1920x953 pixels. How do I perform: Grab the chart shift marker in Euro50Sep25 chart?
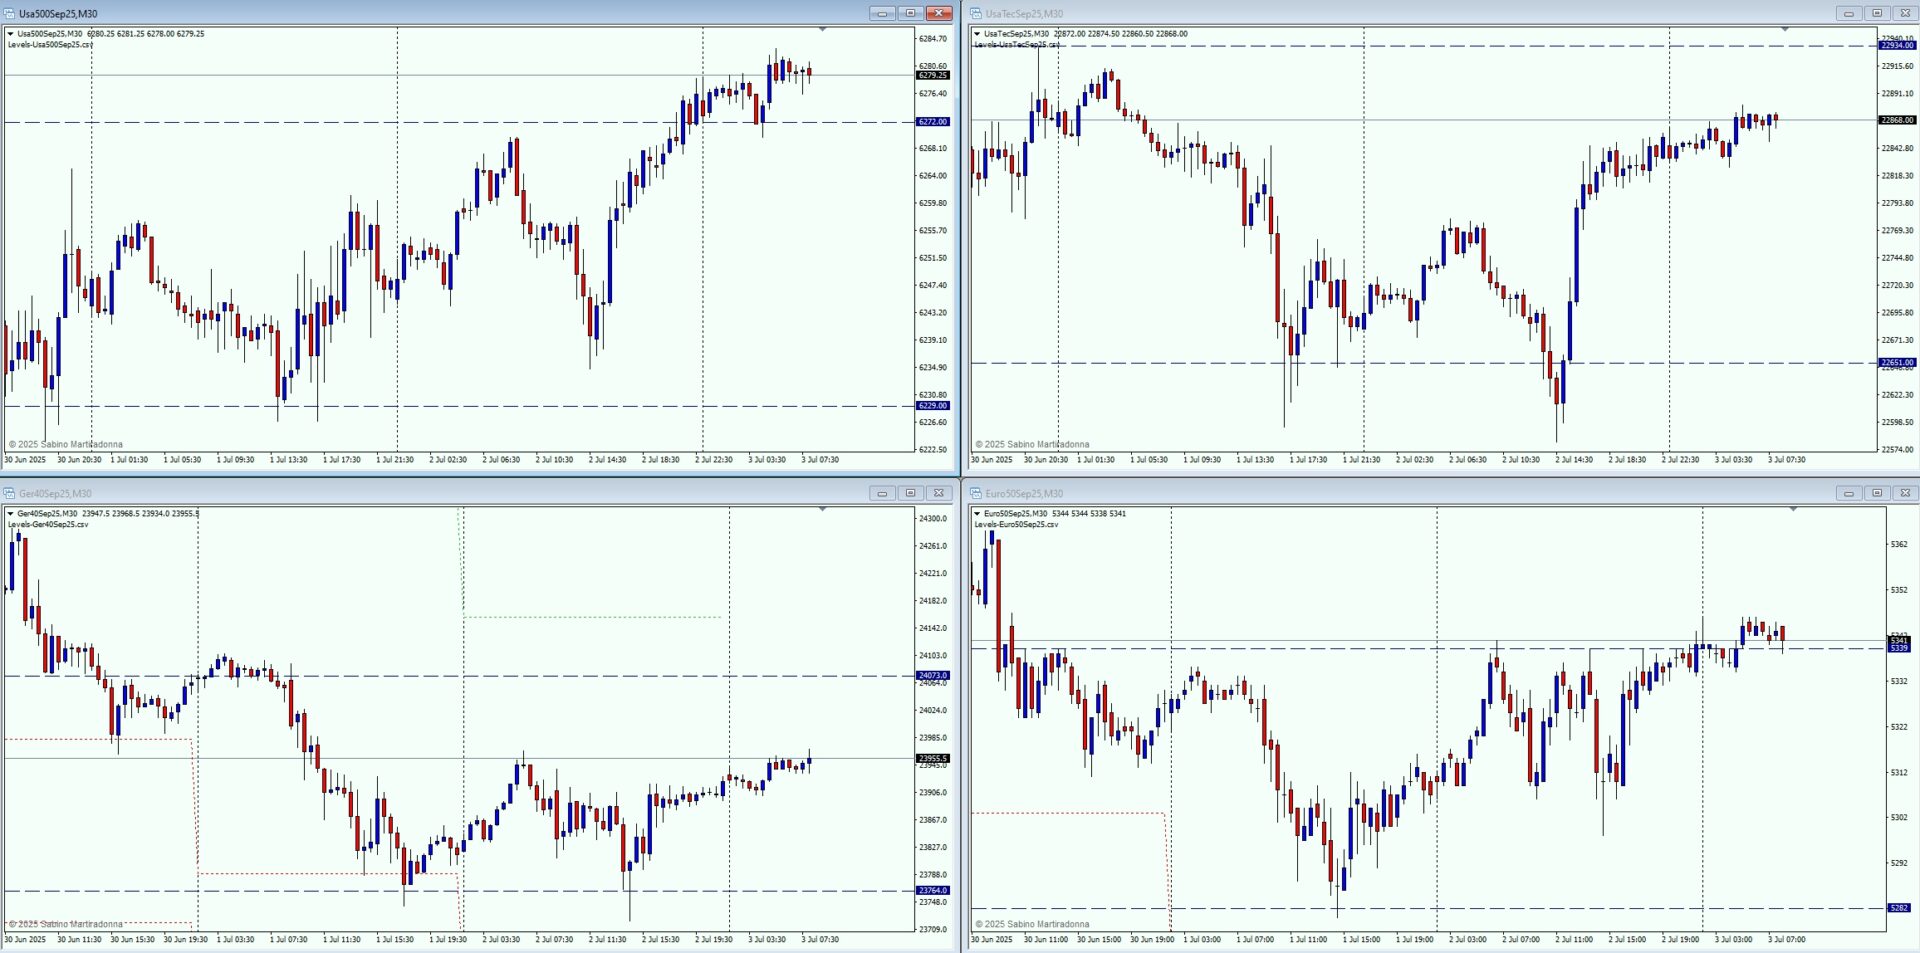pyautogui.click(x=1793, y=510)
